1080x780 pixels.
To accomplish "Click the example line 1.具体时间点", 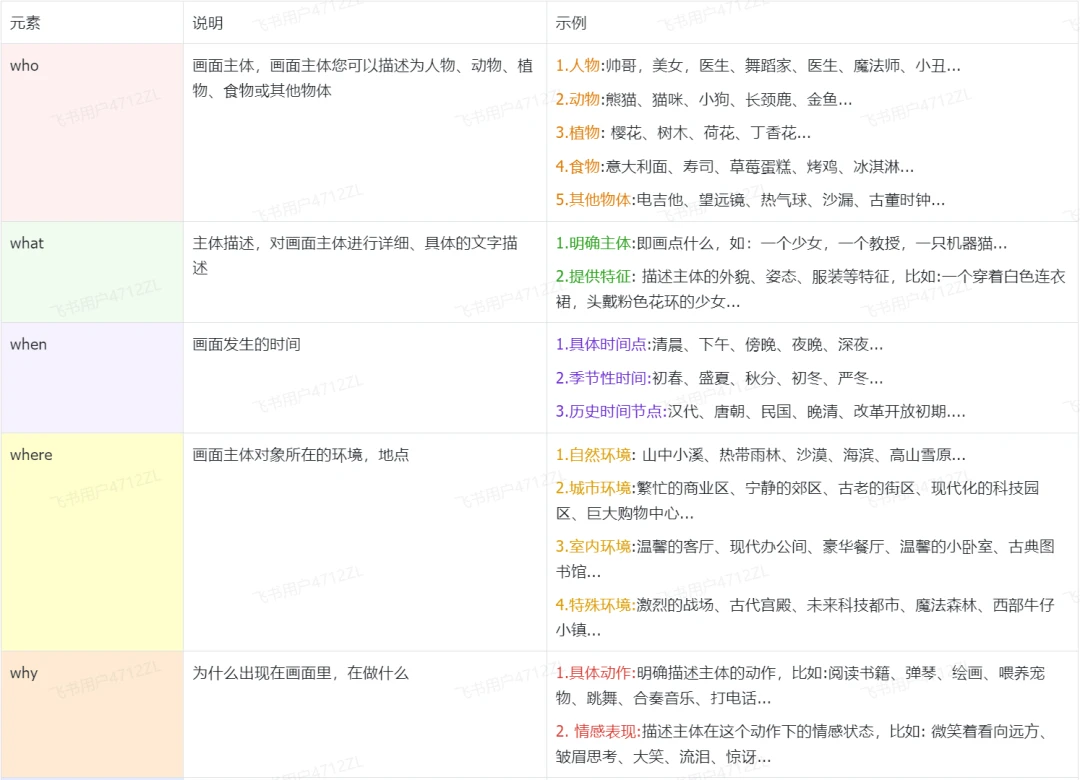I will tap(719, 345).
